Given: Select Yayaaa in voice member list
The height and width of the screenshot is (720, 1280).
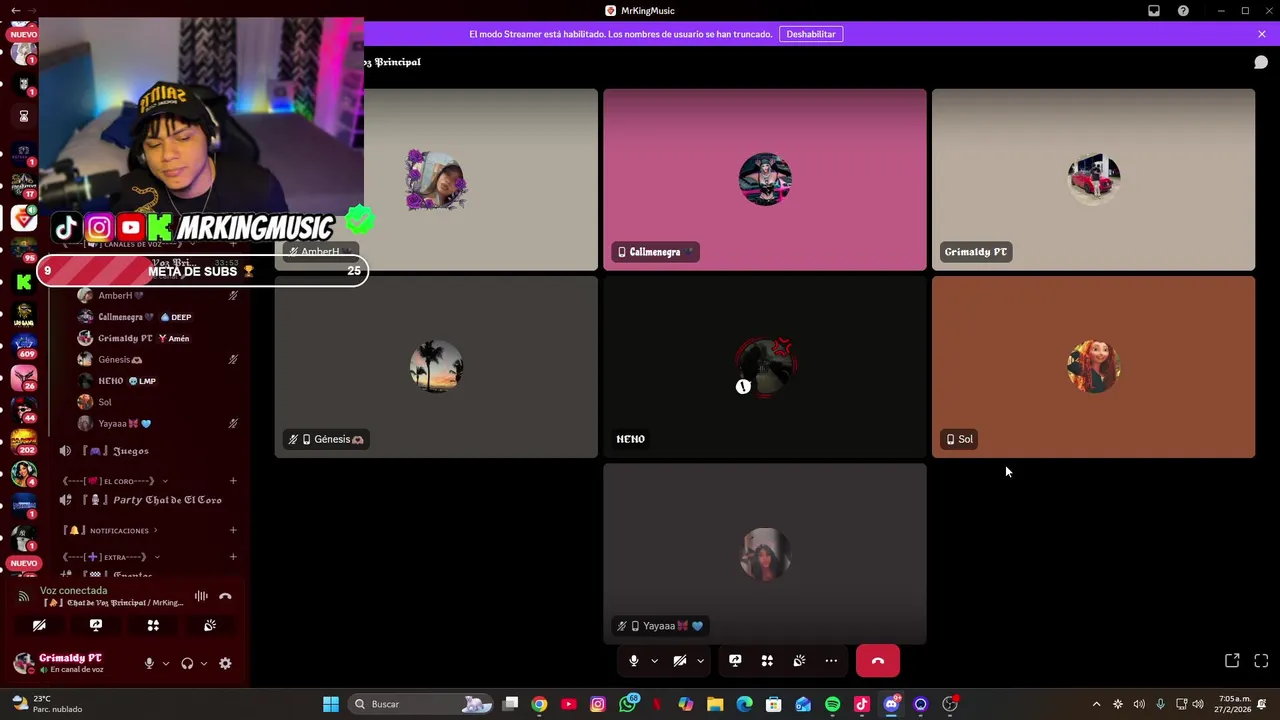Looking at the screenshot, I should pyautogui.click(x=158, y=424).
